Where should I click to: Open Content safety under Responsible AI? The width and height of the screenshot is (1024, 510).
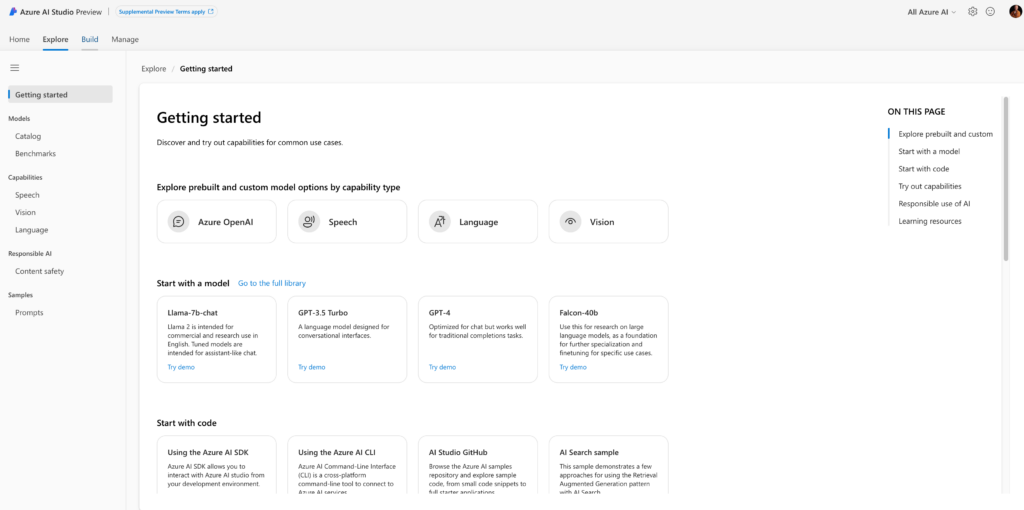coord(39,271)
